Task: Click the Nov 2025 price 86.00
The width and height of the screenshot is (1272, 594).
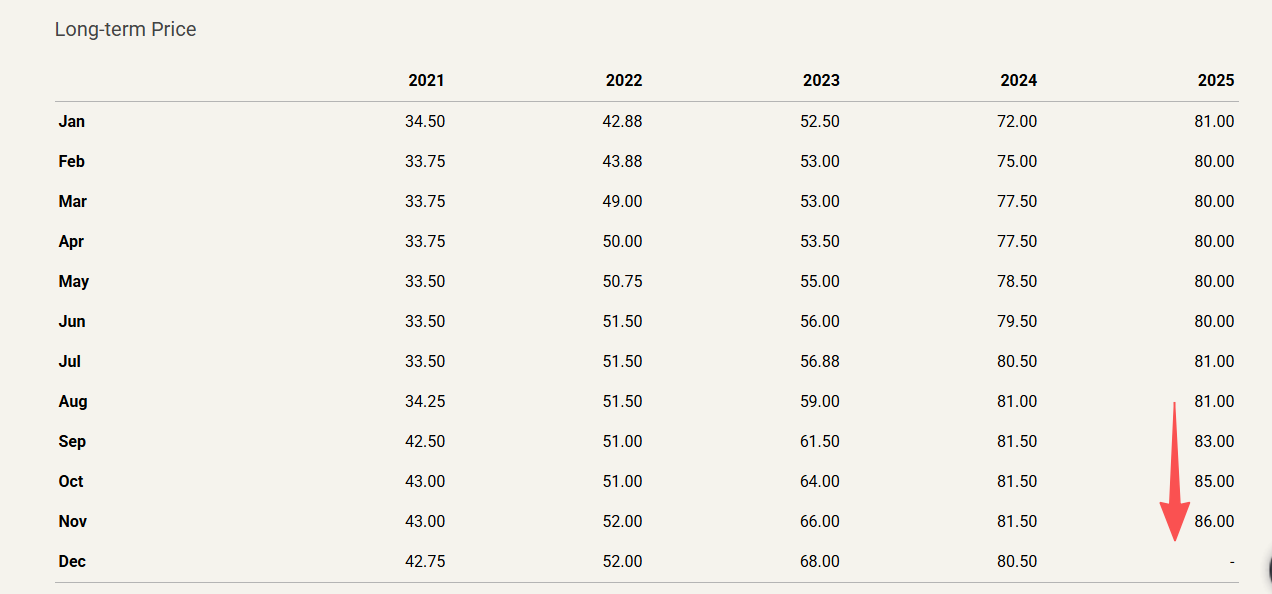Action: coord(1214,522)
